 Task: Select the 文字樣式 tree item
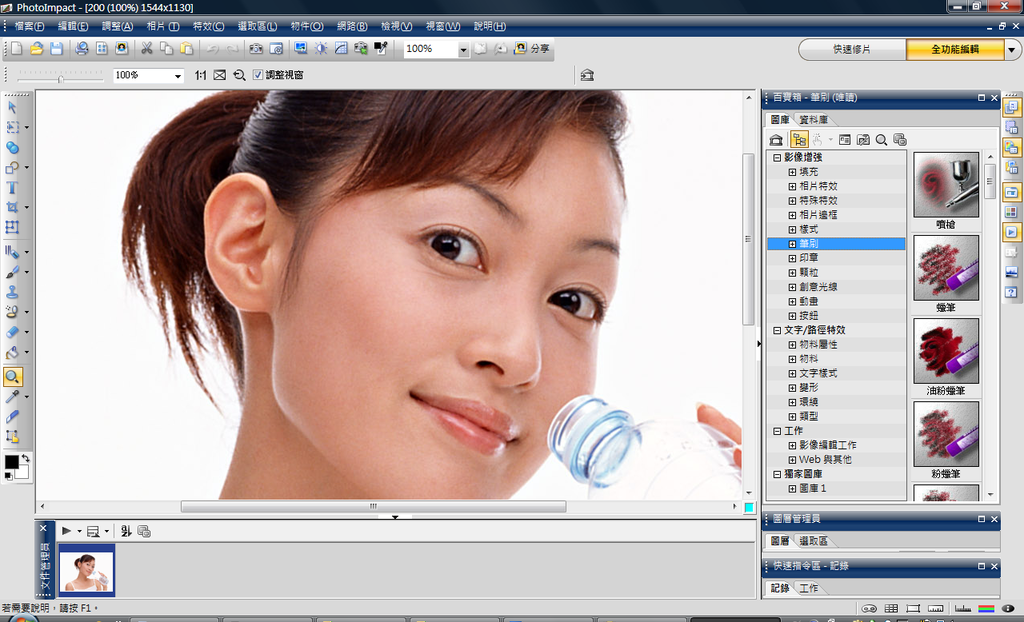[818, 373]
